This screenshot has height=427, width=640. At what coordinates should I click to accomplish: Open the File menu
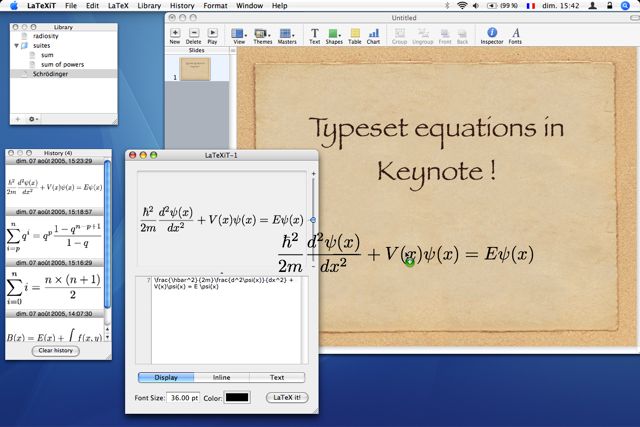pos(71,6)
